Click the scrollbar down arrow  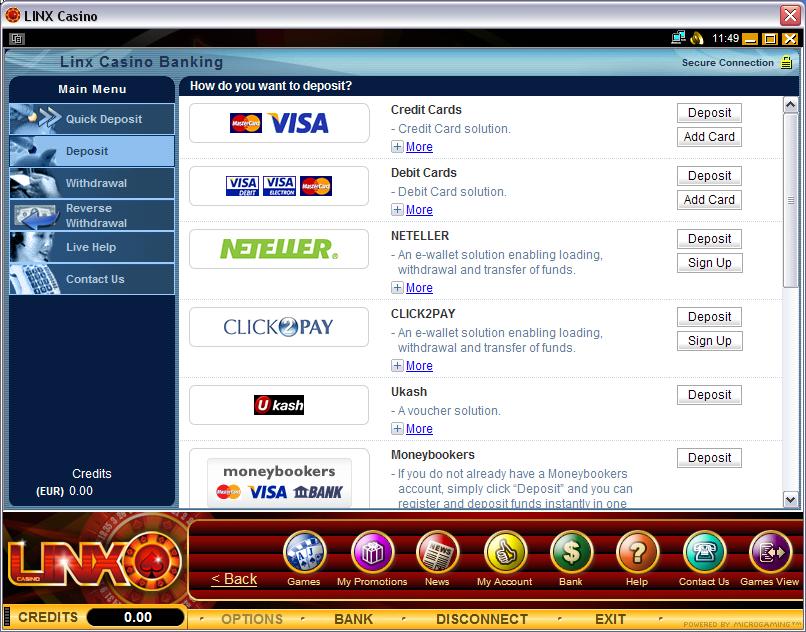pyautogui.click(x=790, y=499)
